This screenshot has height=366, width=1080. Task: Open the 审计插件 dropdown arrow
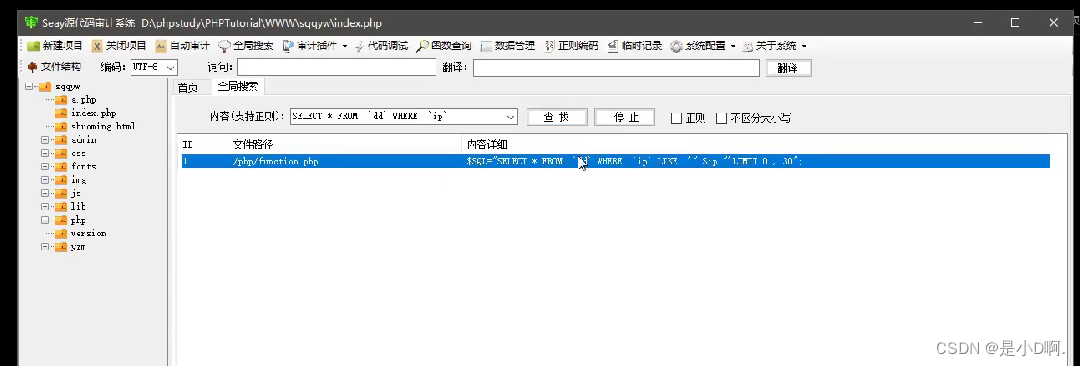[344, 46]
